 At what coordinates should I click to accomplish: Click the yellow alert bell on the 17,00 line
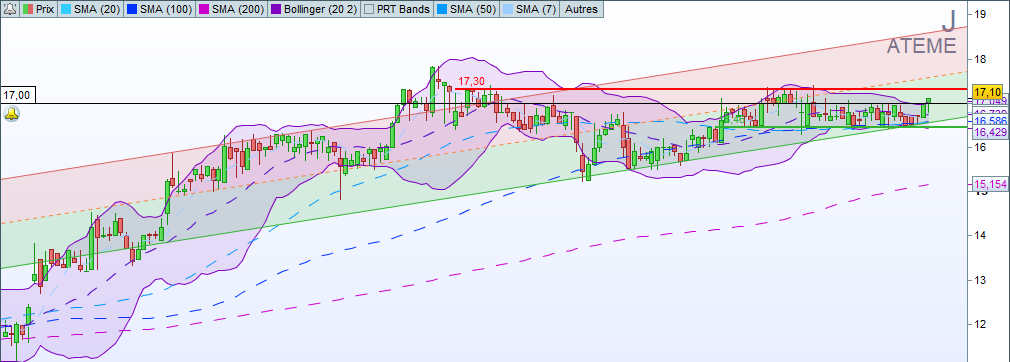(x=12, y=115)
